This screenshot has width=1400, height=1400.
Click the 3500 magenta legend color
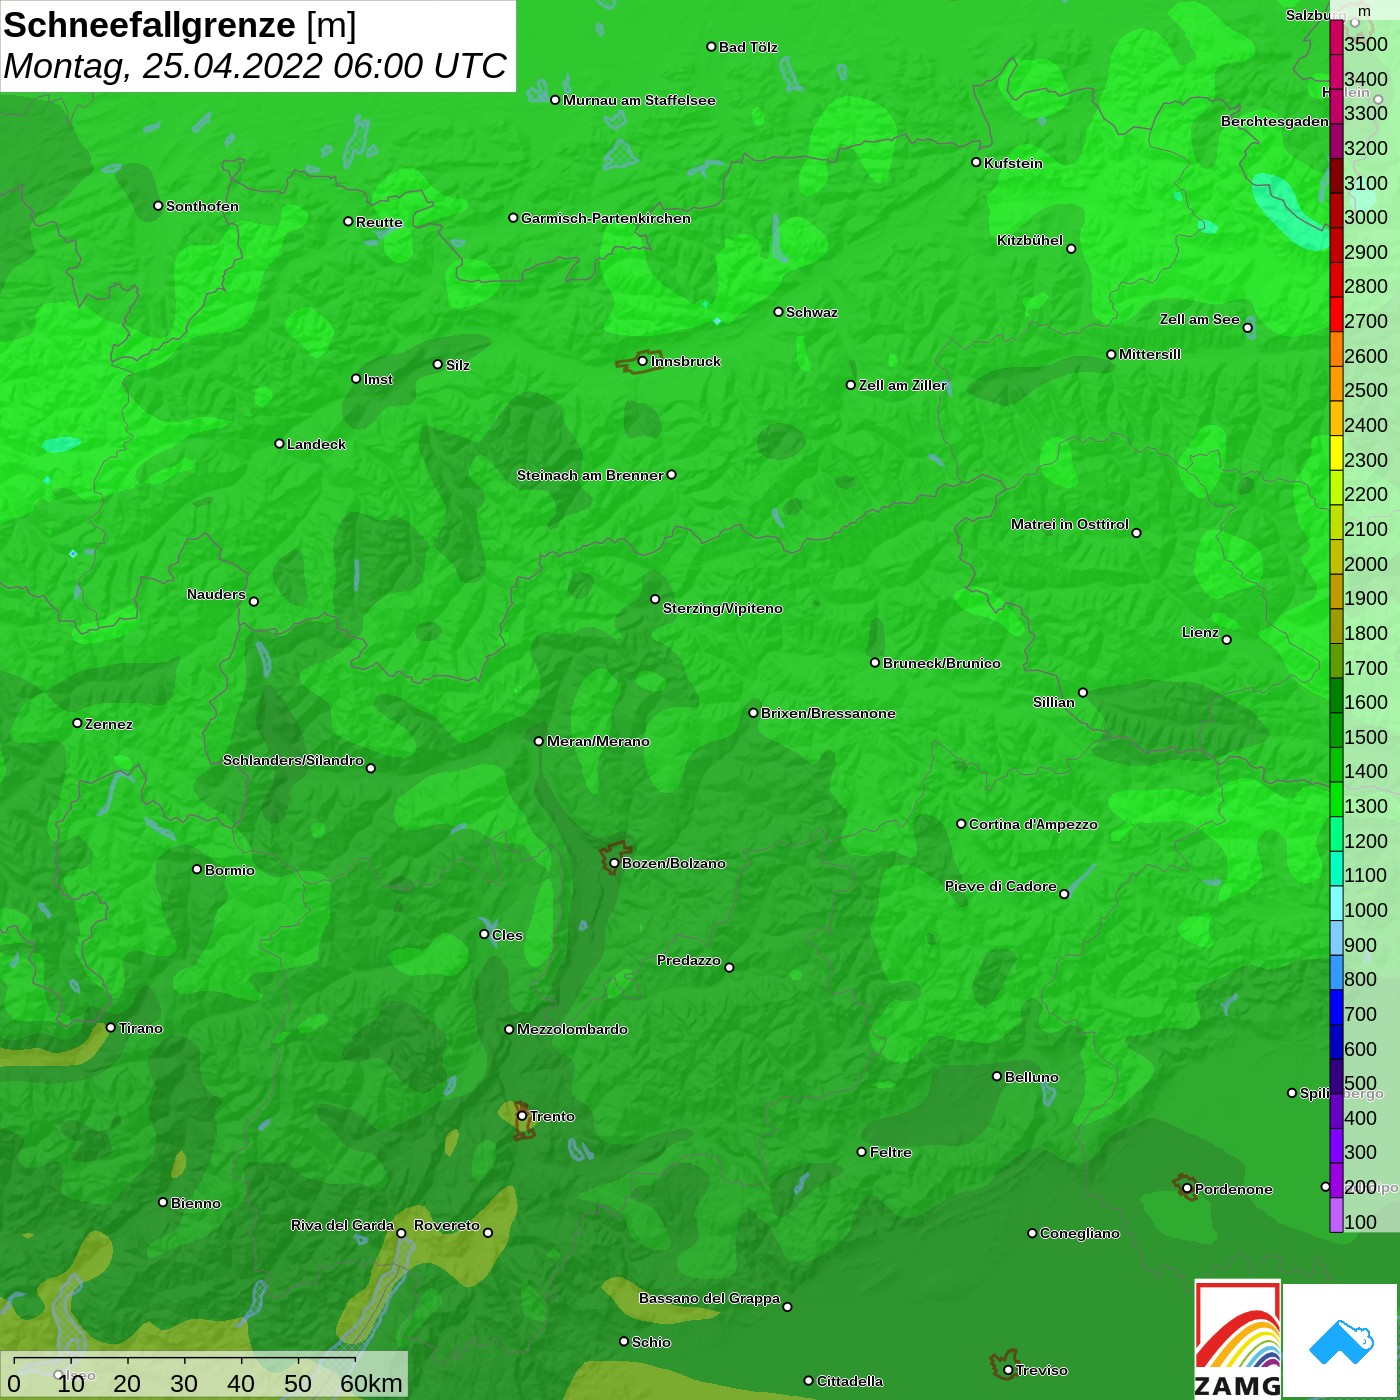tap(1336, 37)
